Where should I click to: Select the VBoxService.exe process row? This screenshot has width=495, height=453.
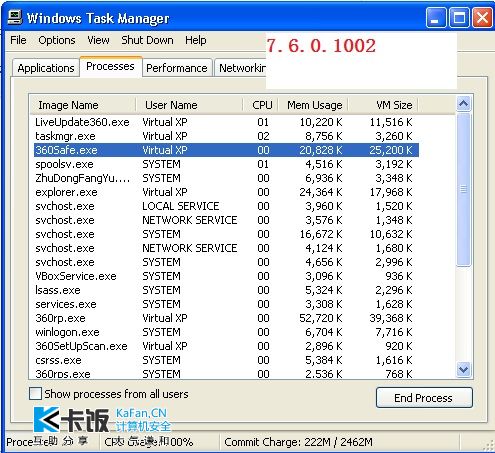point(226,276)
